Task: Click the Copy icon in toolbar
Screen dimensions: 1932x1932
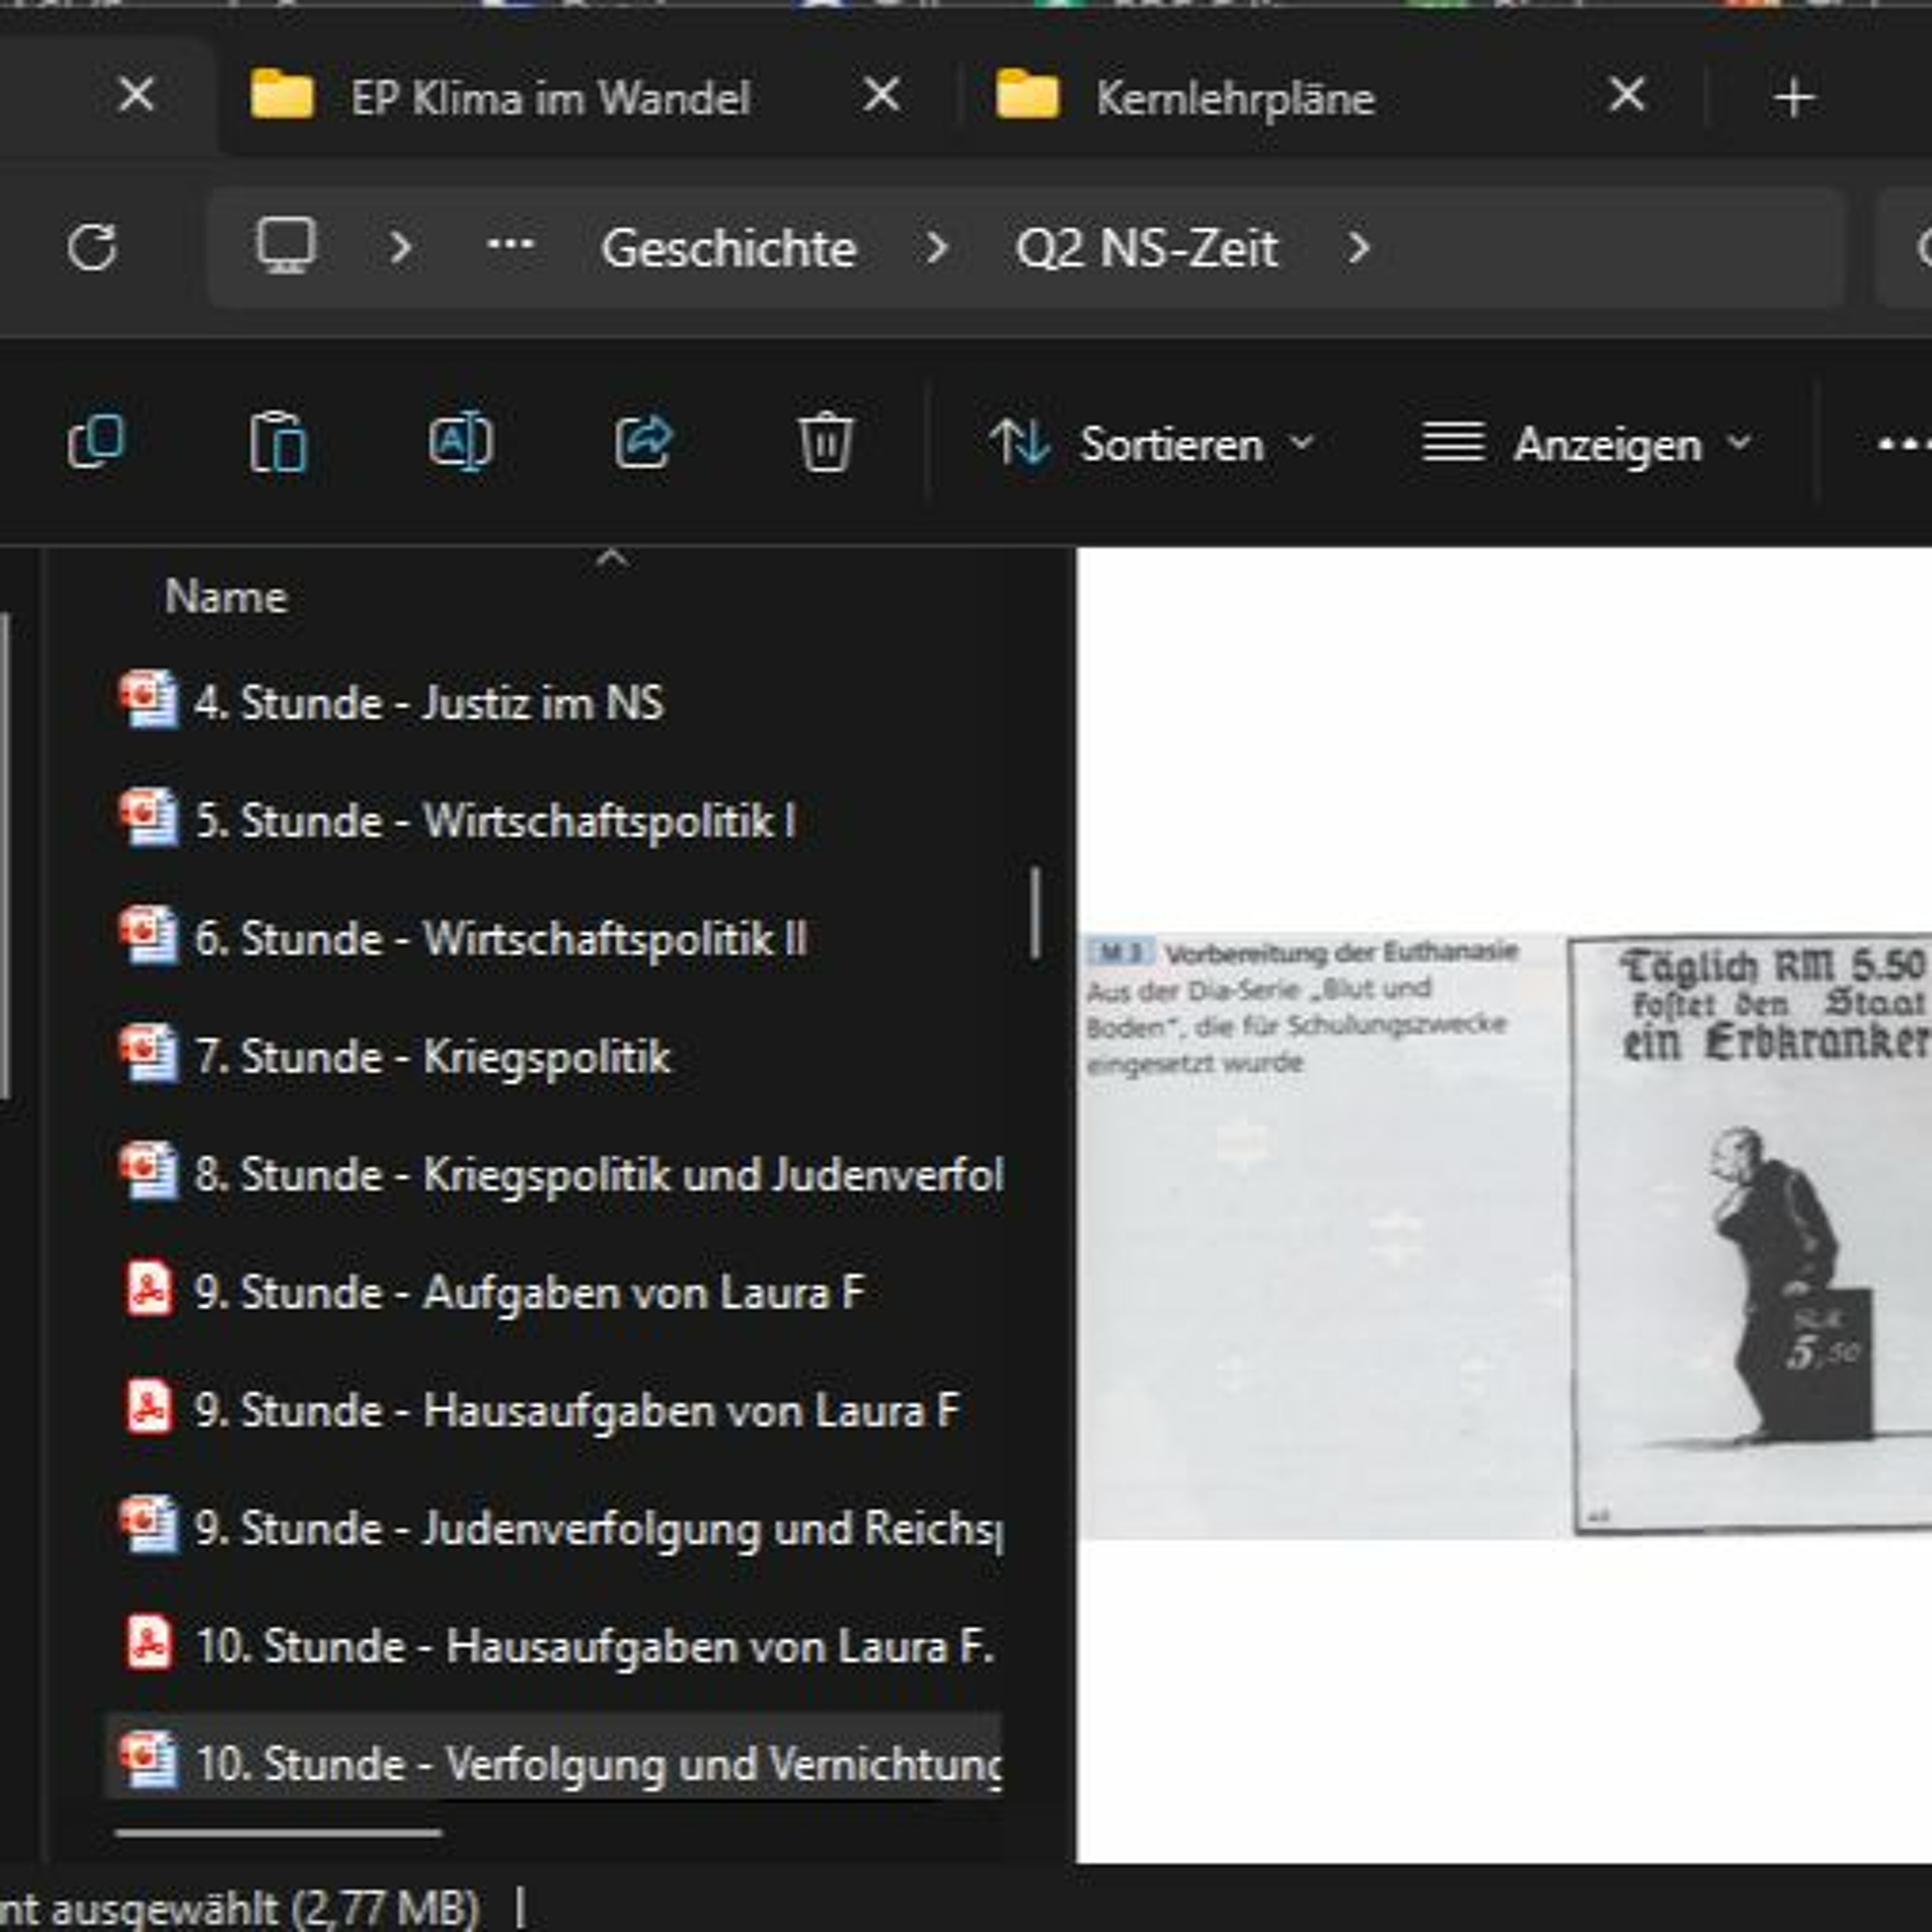Action: pyautogui.click(x=96, y=442)
